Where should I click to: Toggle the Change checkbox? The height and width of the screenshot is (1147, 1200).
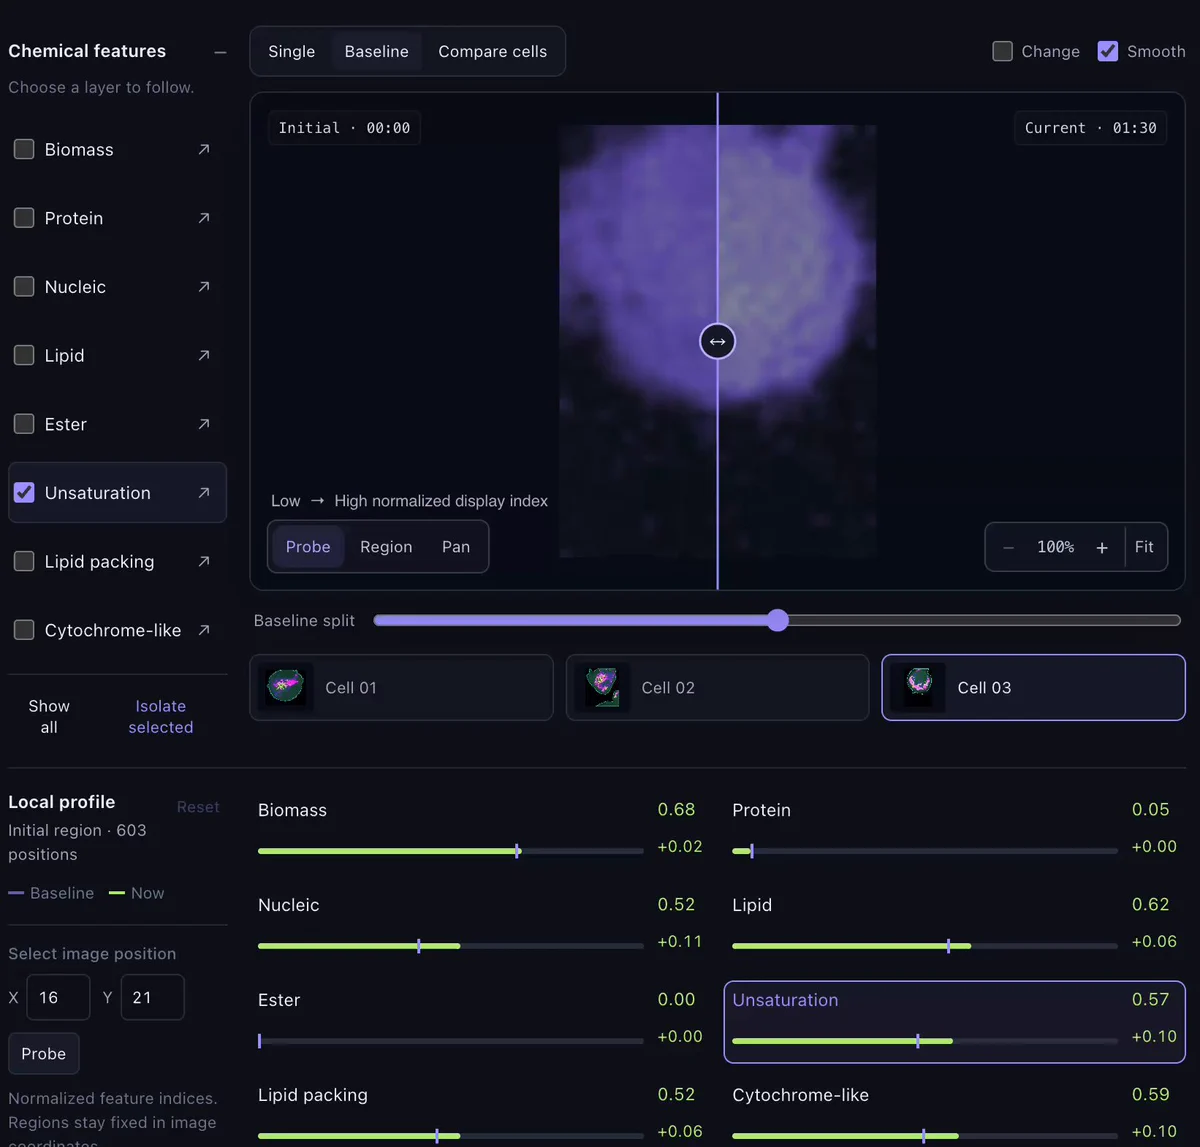point(1002,51)
